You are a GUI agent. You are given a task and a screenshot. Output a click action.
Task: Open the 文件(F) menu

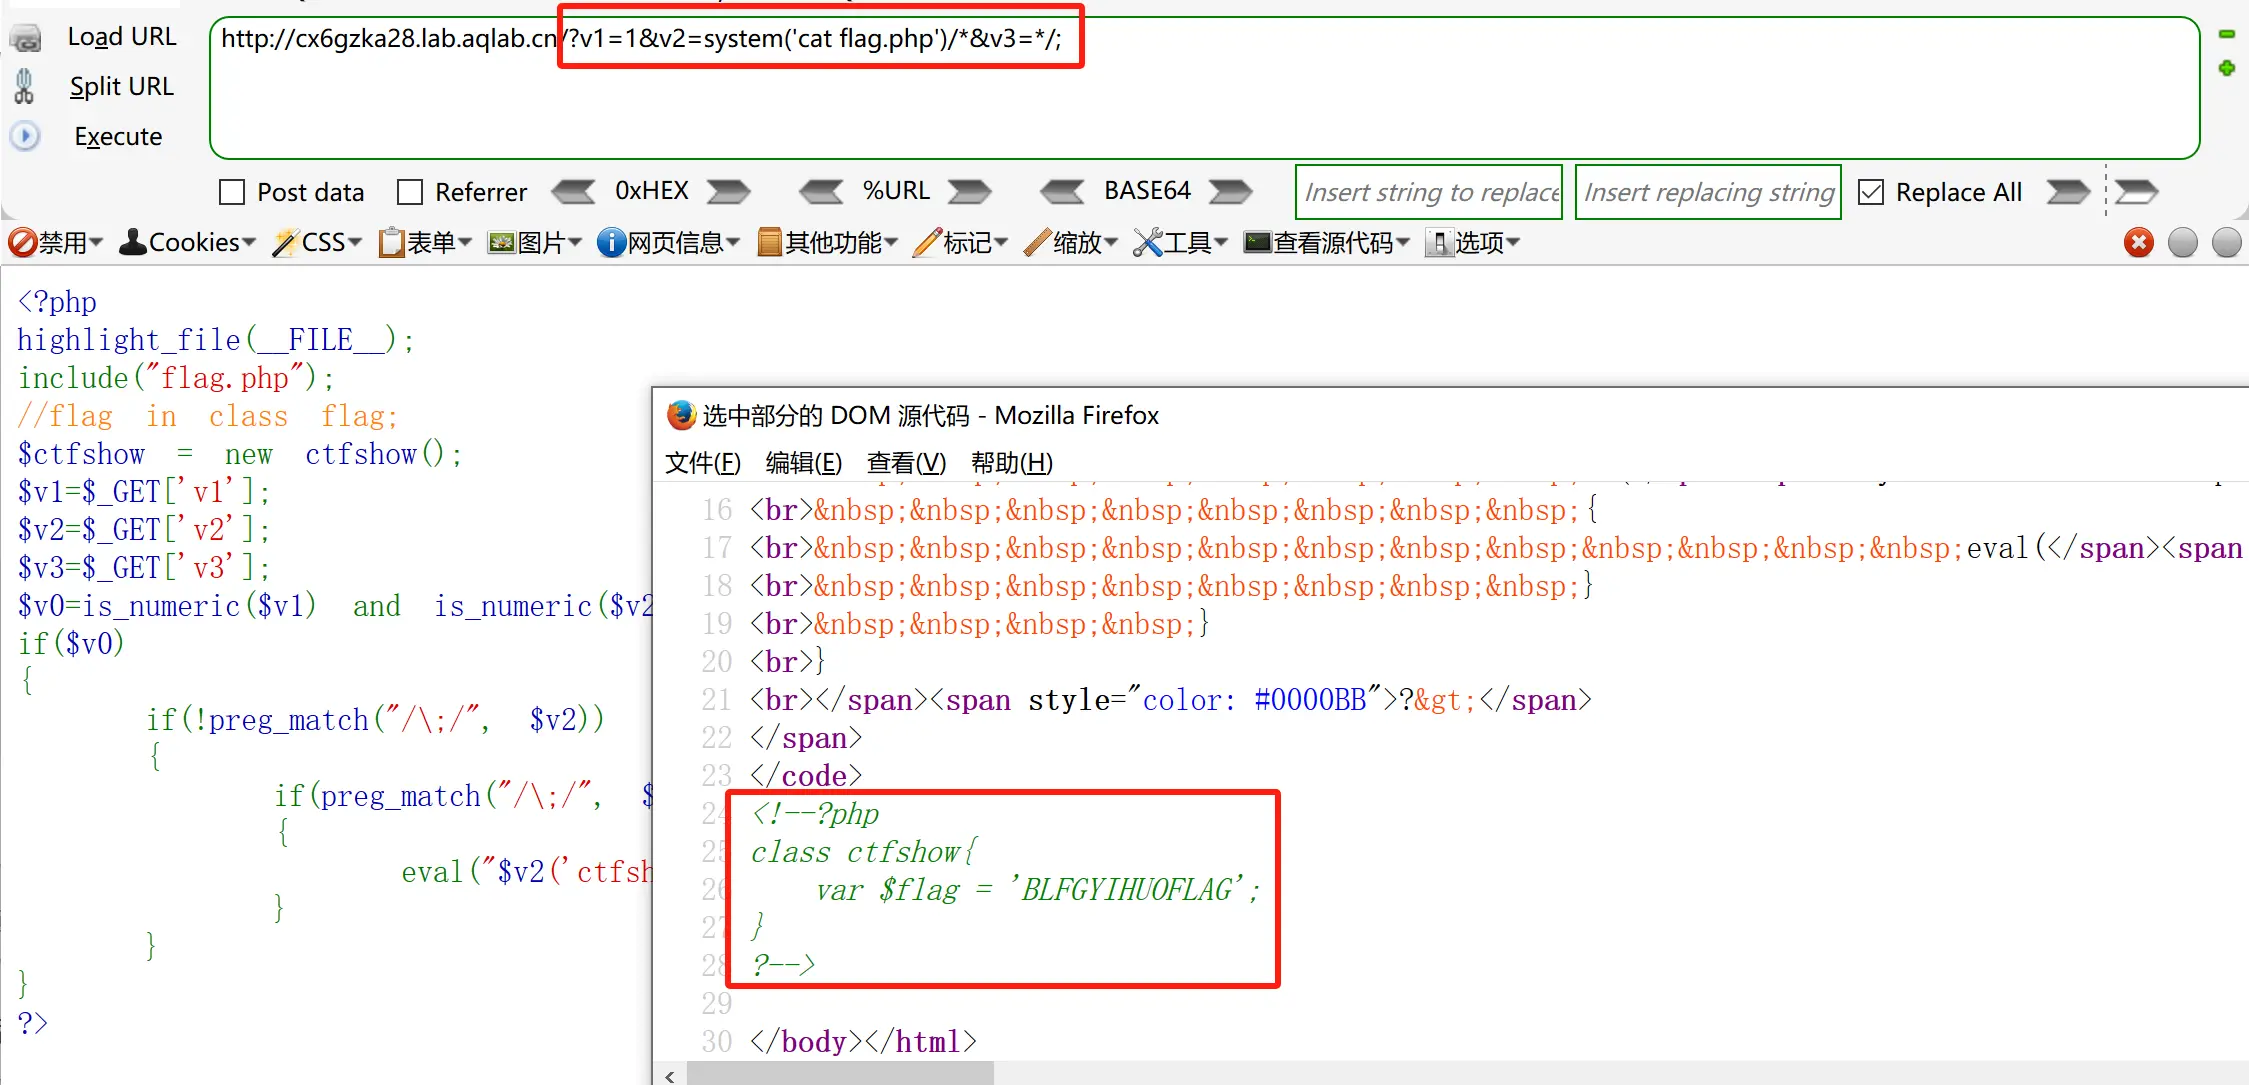point(702,463)
